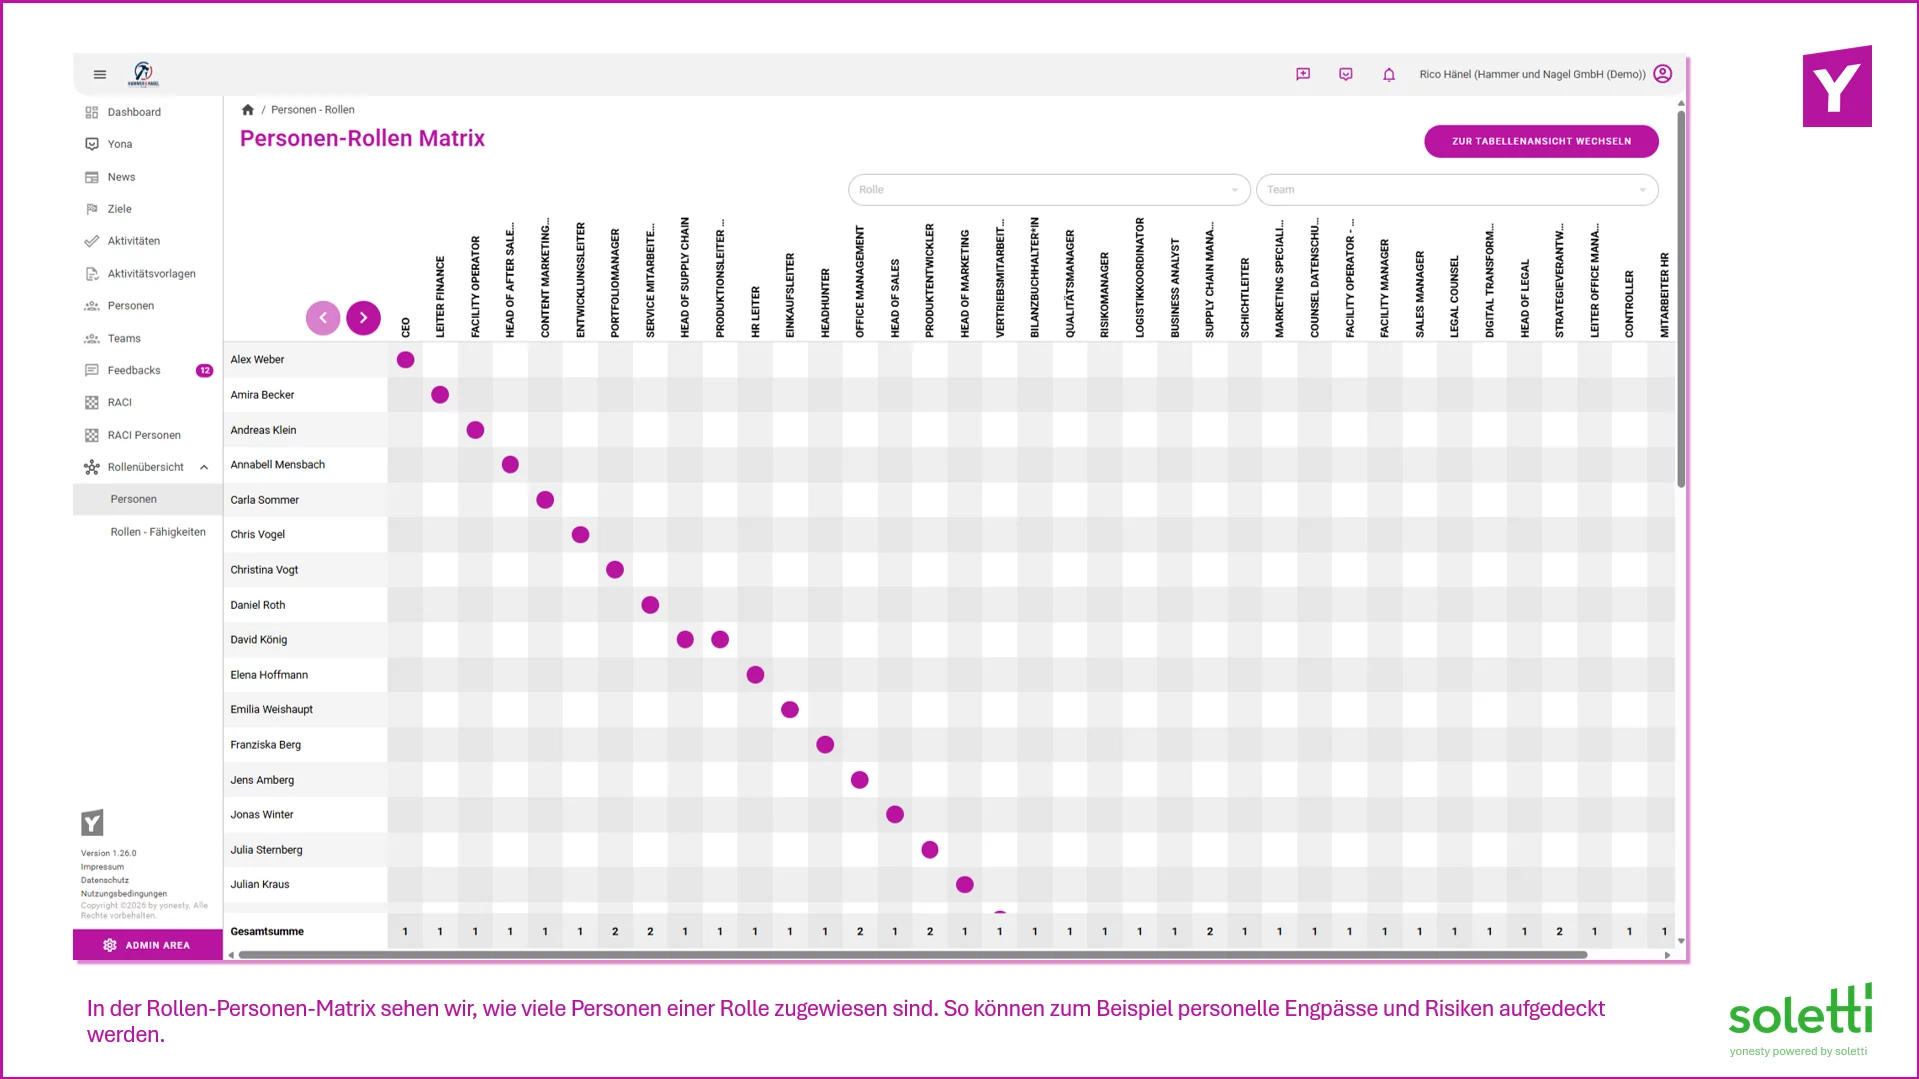Click the add feedback chat icon
Image resolution: width=1919 pixels, height=1079 pixels.
coord(1303,74)
